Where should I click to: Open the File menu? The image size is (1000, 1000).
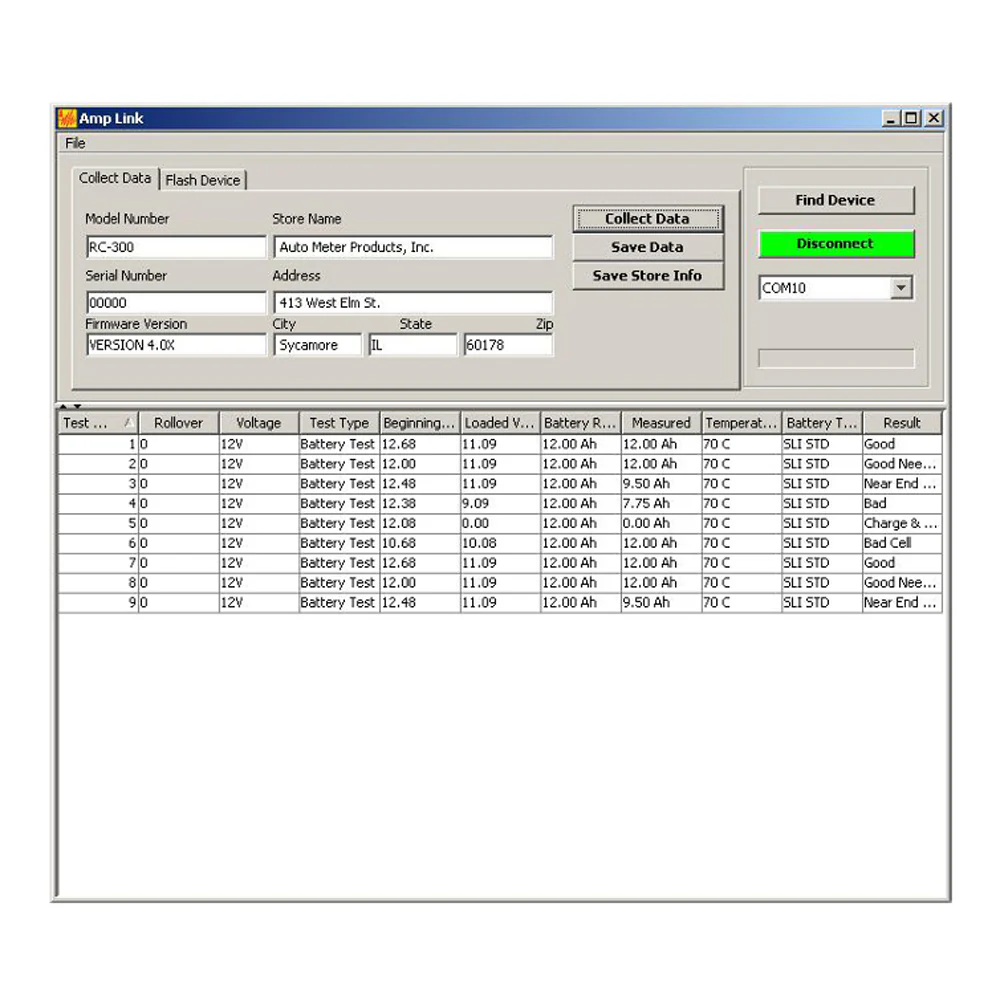(x=75, y=143)
